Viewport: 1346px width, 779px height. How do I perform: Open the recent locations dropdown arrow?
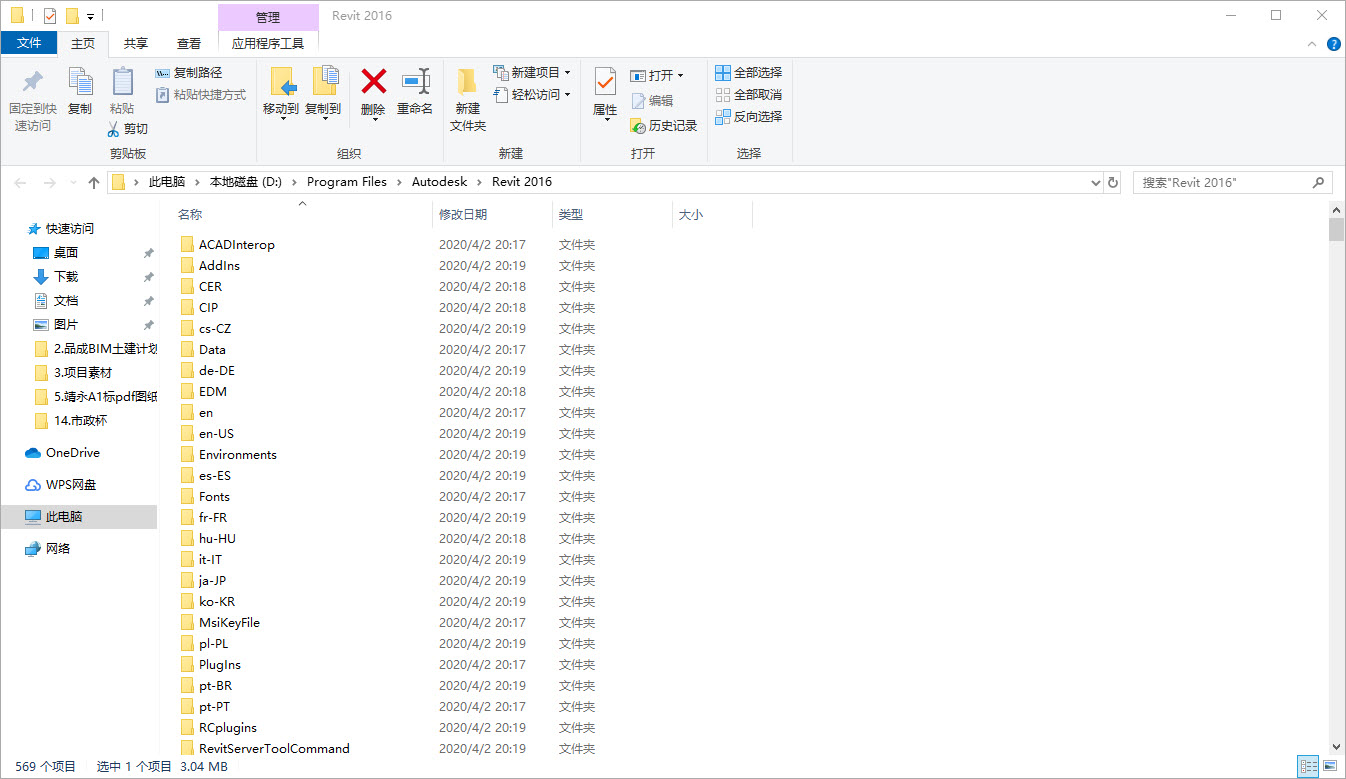[73, 183]
